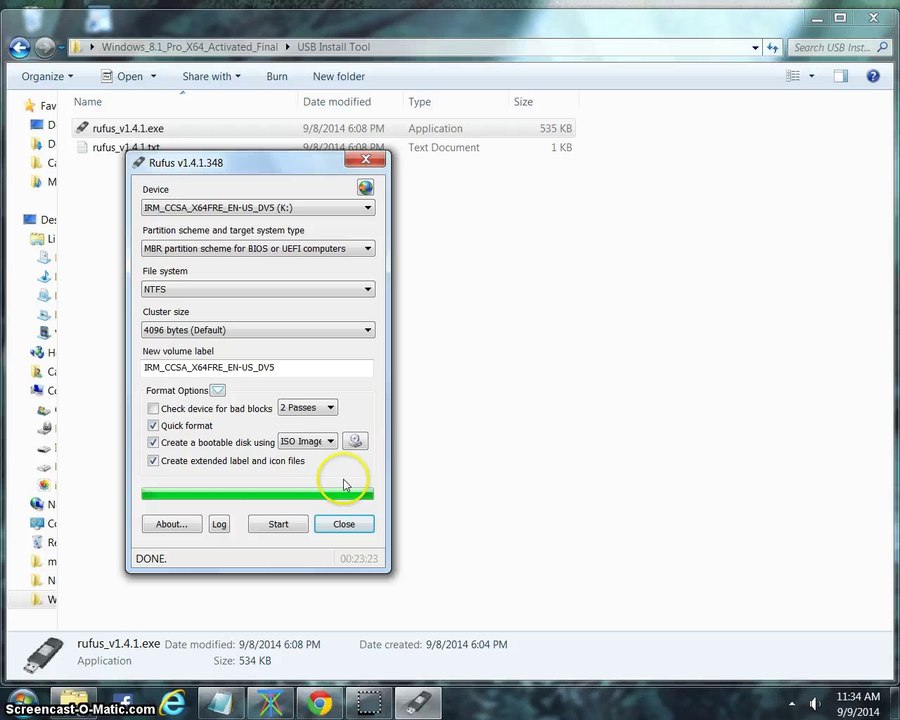Sort by Date modified column header
900x720 pixels.
click(x=337, y=102)
